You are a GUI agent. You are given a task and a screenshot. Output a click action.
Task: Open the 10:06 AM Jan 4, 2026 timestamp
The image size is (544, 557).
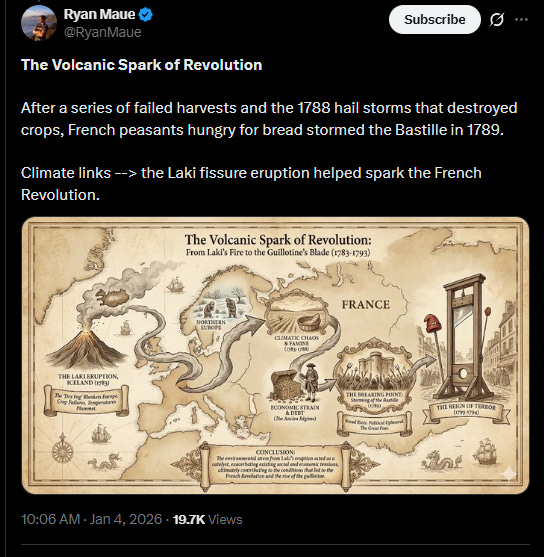(91, 519)
